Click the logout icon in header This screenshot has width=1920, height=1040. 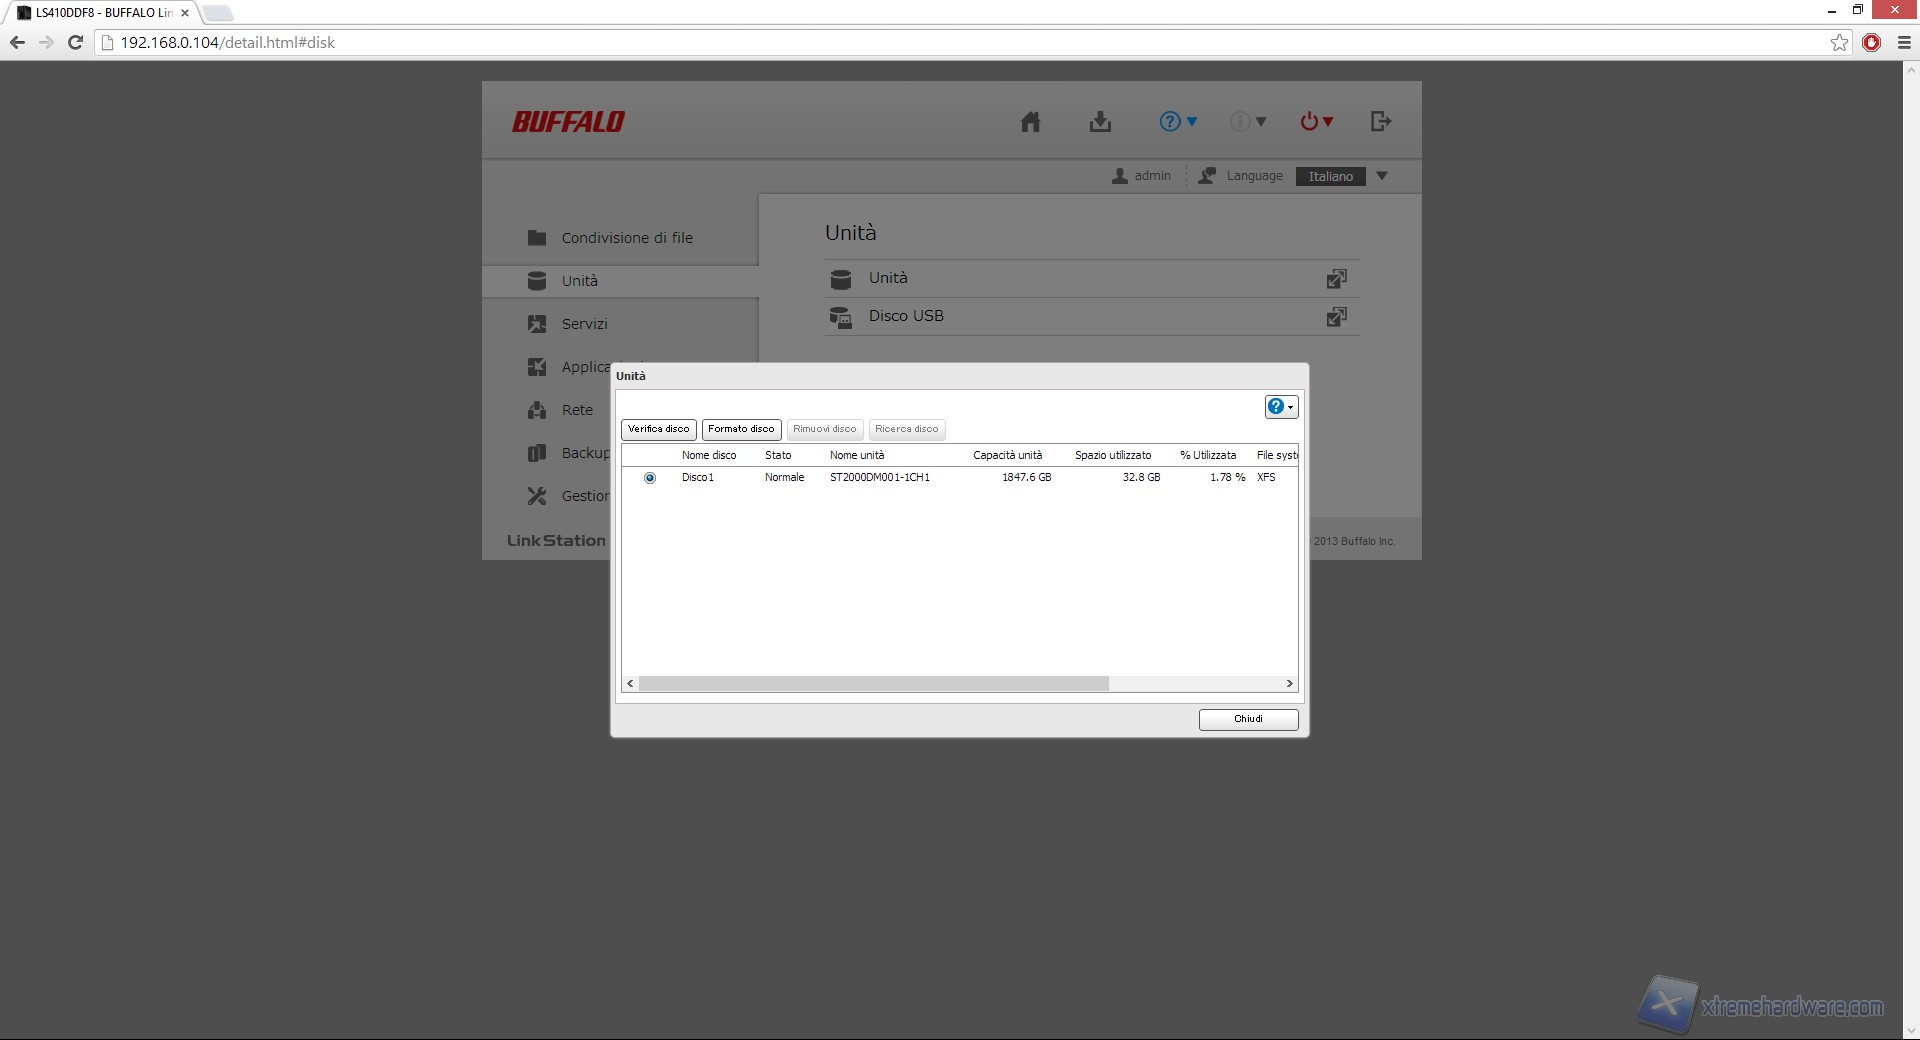(1380, 122)
